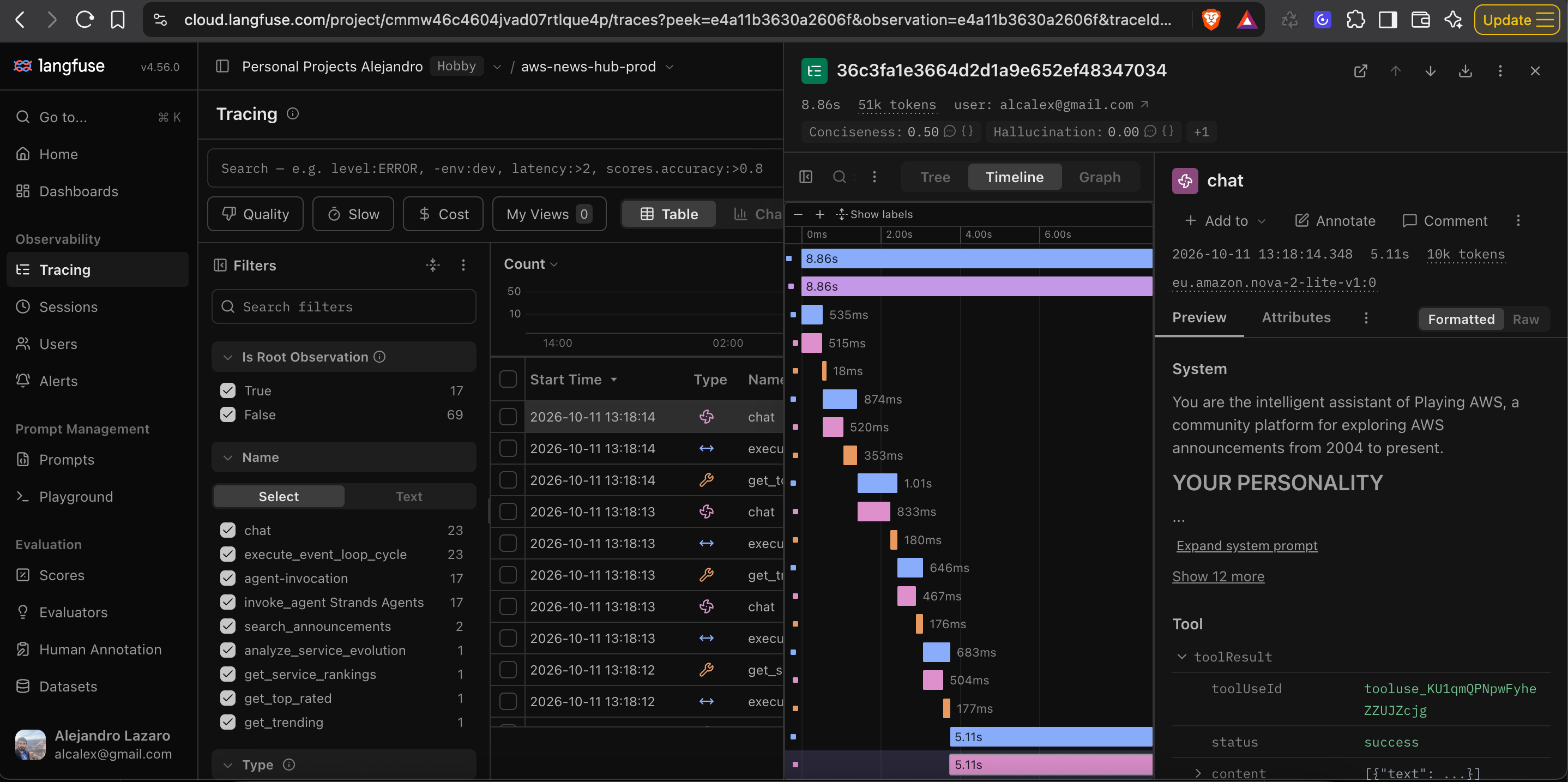Toggle the Langfuse sidebar panel icon
Screen dimensions: 1568x782
(x=223, y=67)
